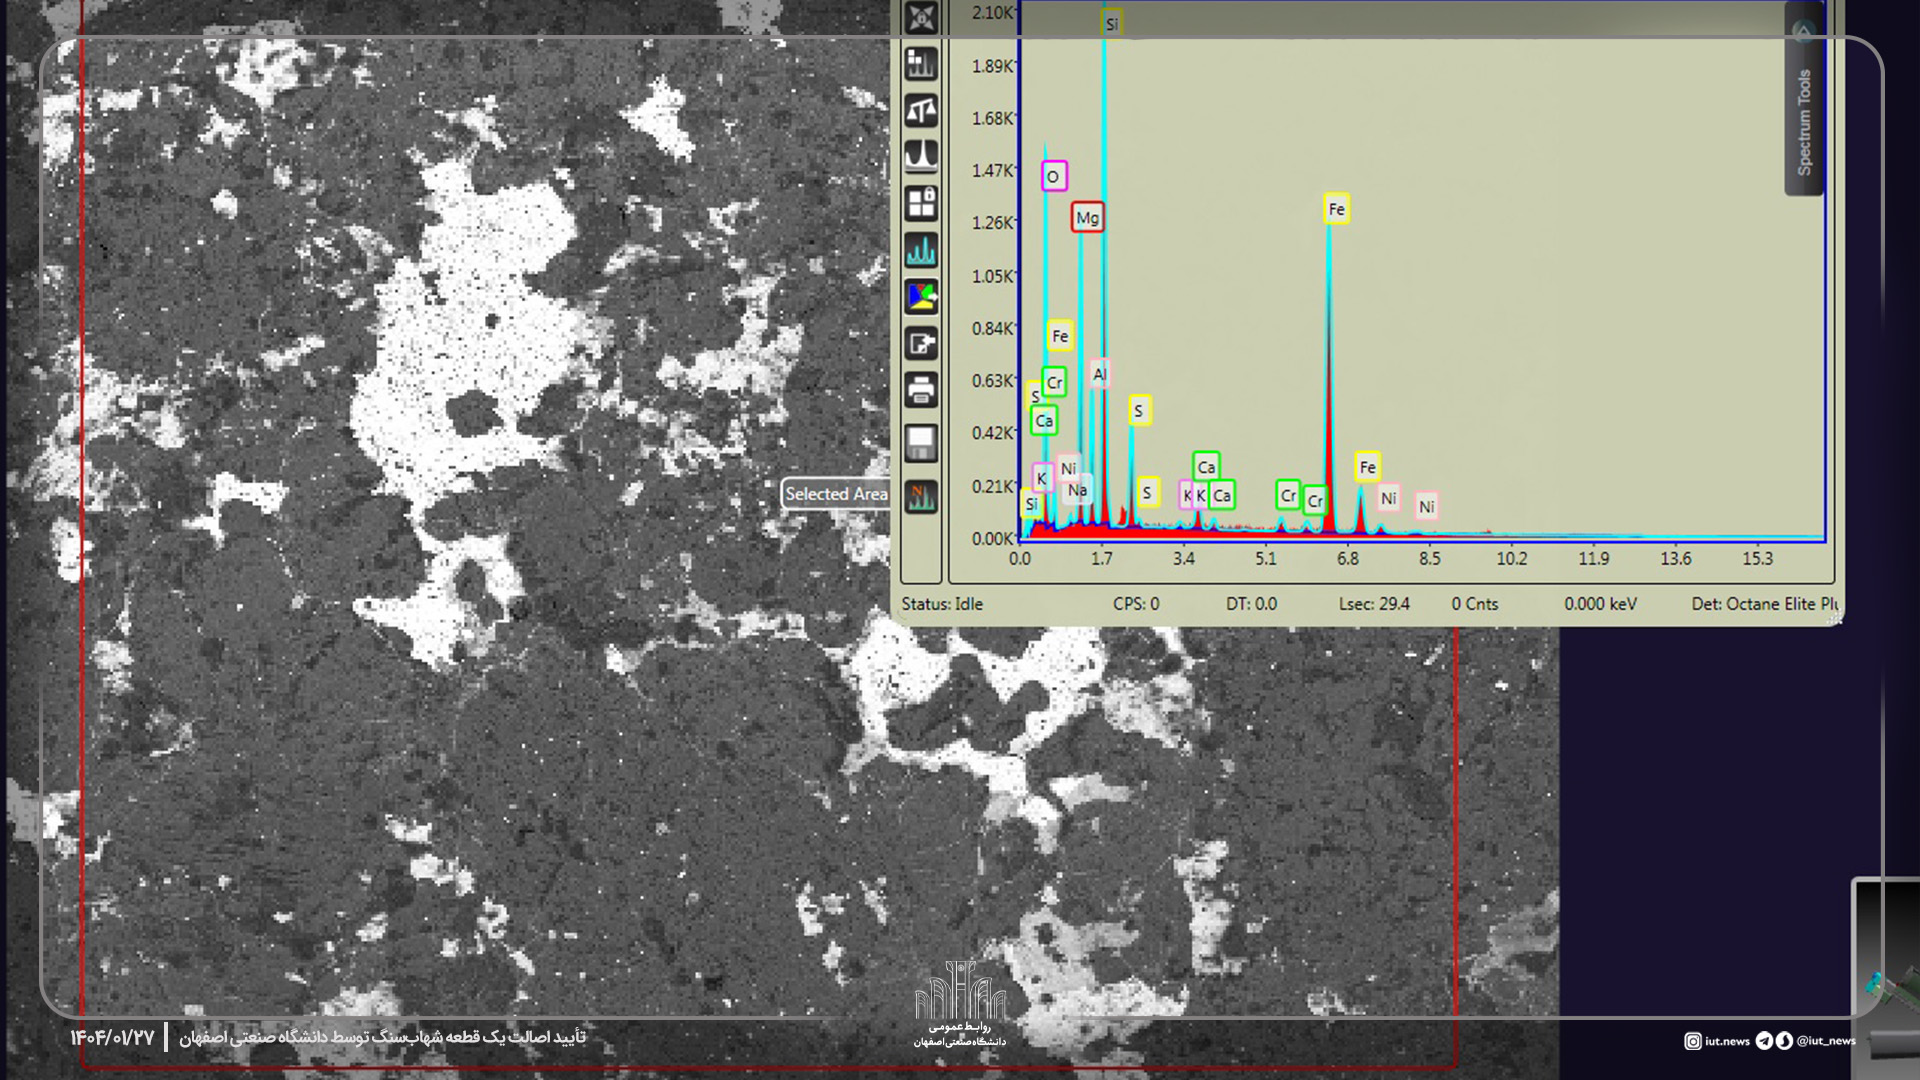Viewport: 1920px width, 1080px height.
Task: Click the locked grid layout icon
Action: pyautogui.click(x=921, y=203)
